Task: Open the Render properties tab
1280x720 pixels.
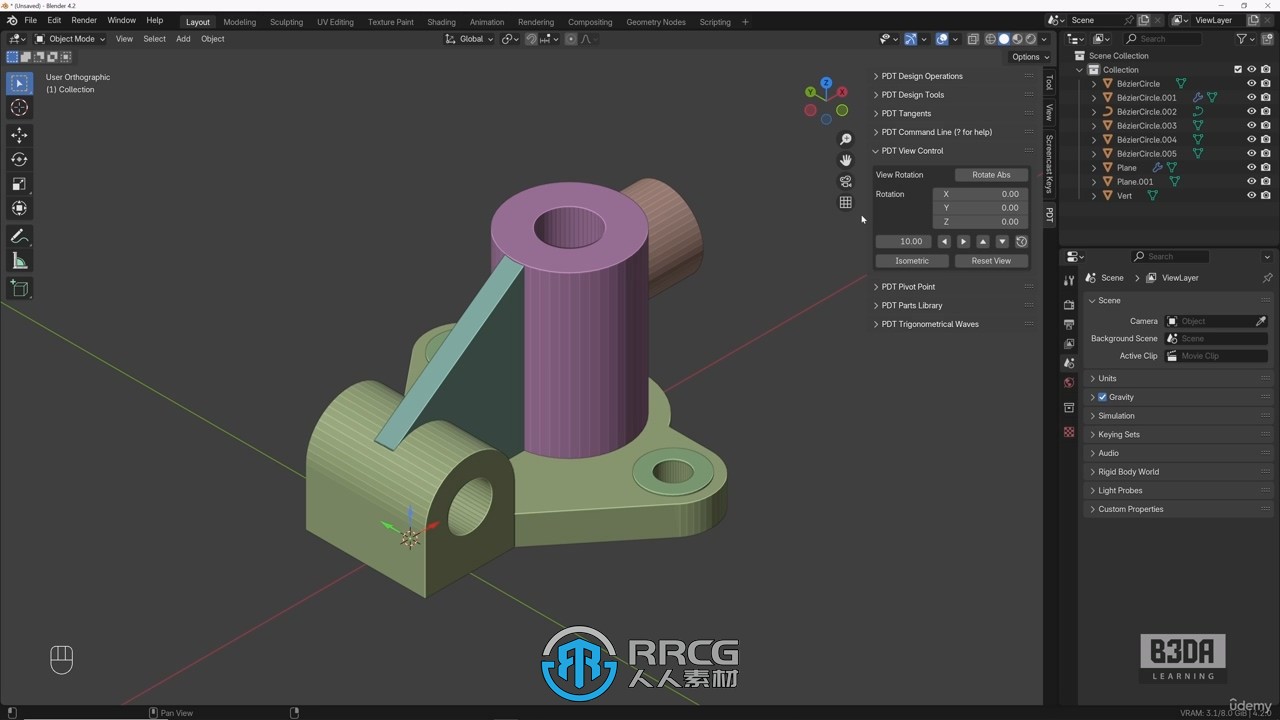Action: pos(1069,304)
